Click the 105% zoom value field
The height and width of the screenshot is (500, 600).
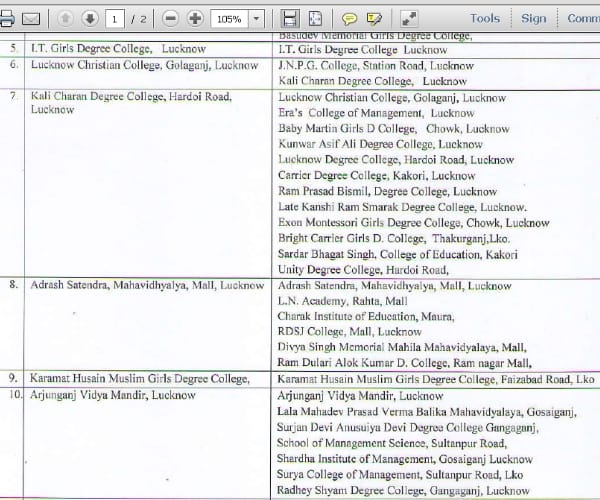229,19
